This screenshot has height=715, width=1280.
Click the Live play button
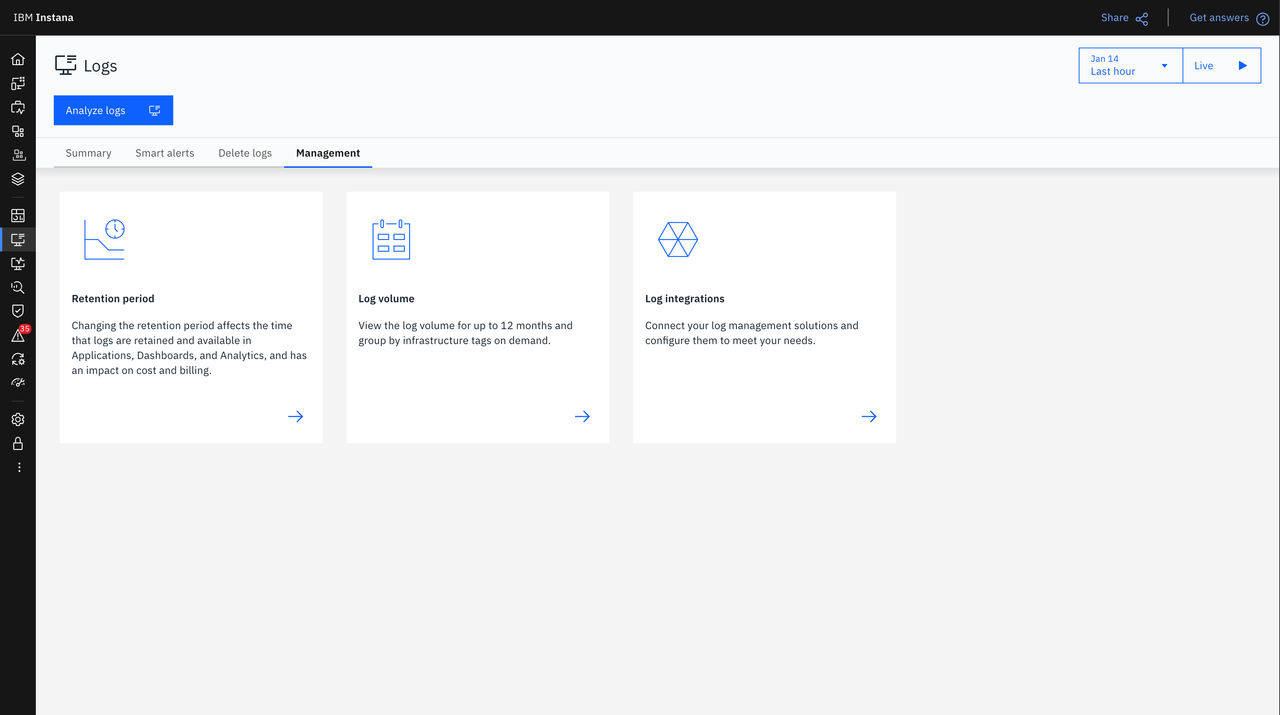1221,65
